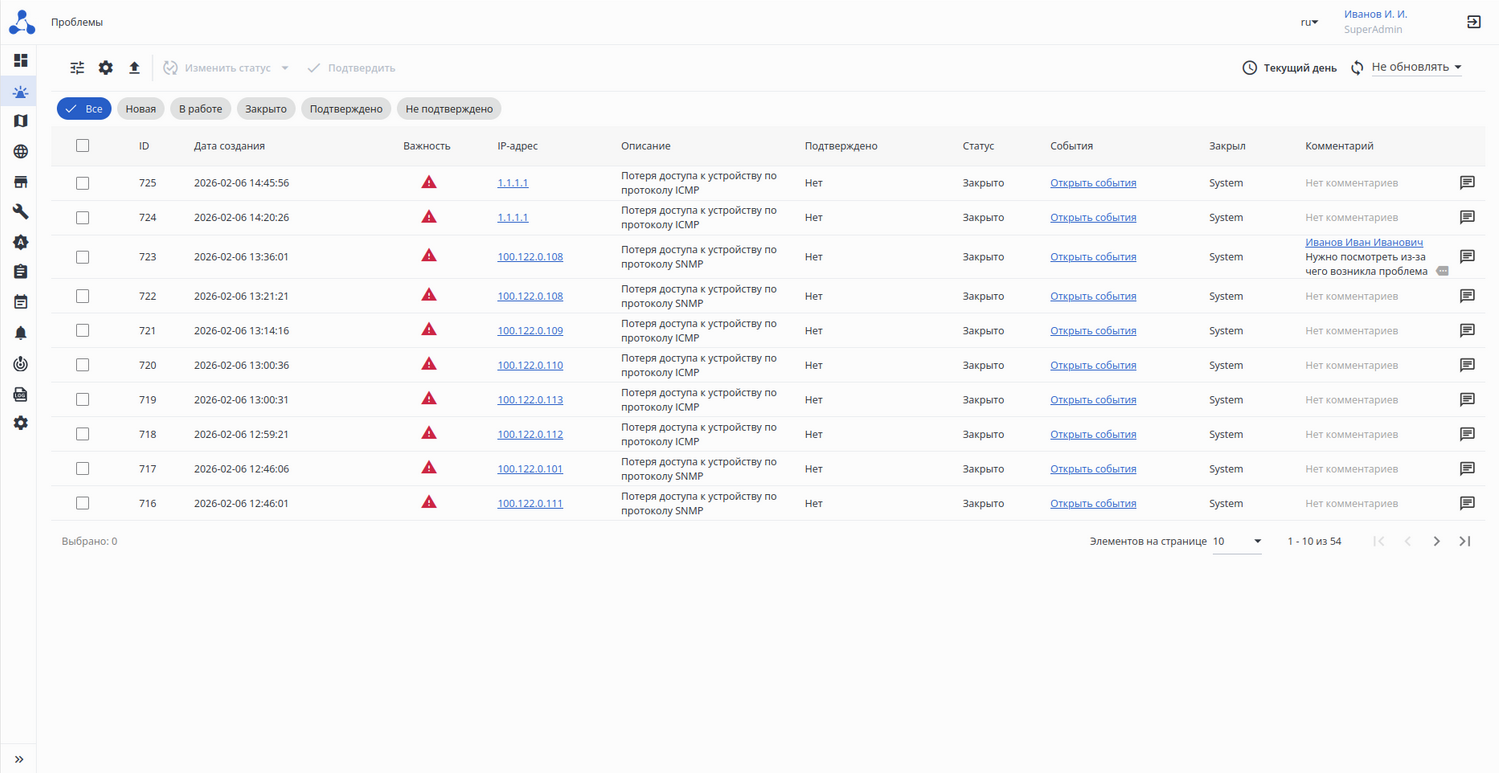Open events link for problem 719
1503x773 pixels.
1093,399
